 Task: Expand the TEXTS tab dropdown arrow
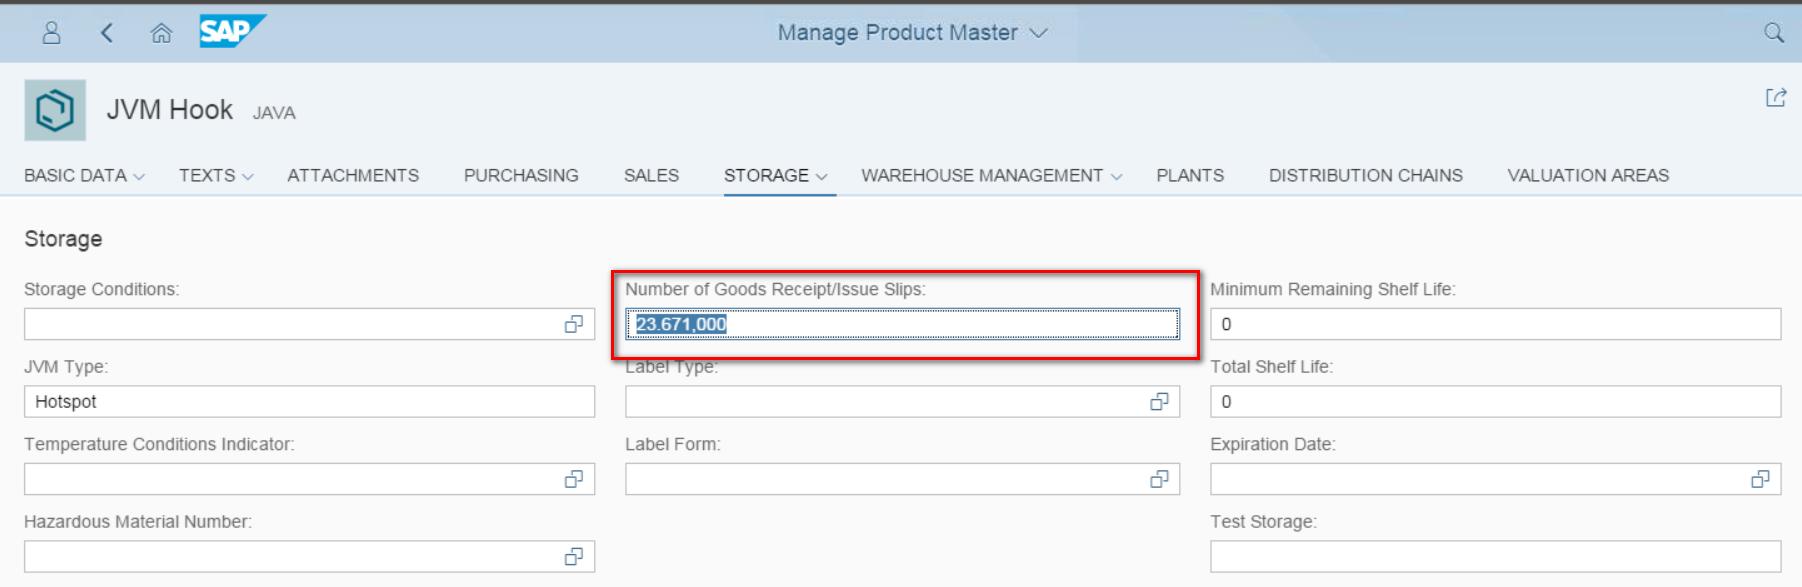(248, 177)
